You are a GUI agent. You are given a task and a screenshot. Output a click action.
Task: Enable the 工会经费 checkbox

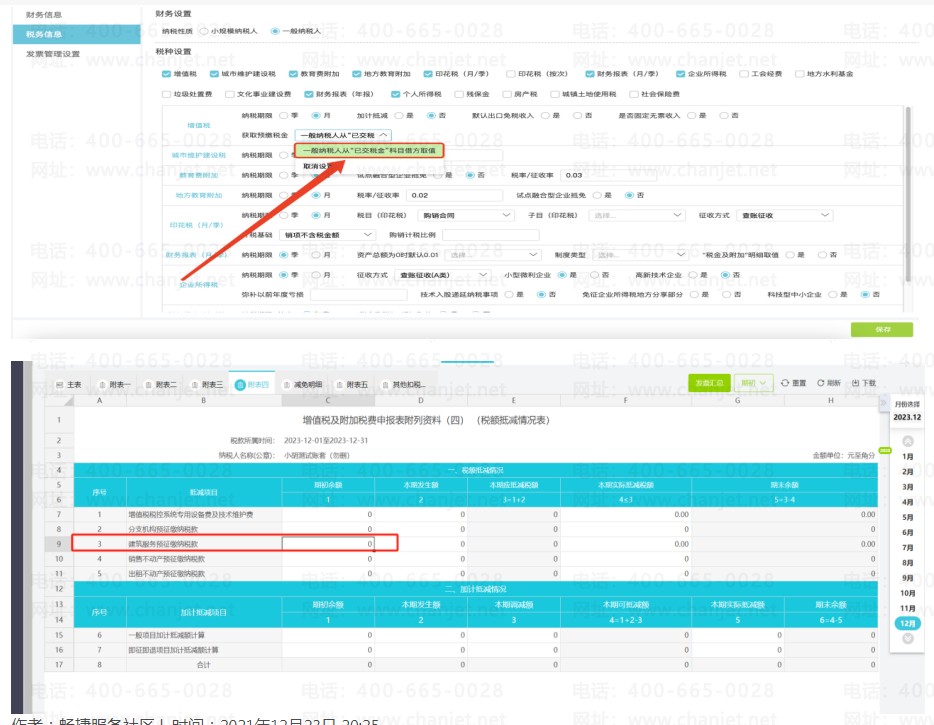[x=743, y=74]
